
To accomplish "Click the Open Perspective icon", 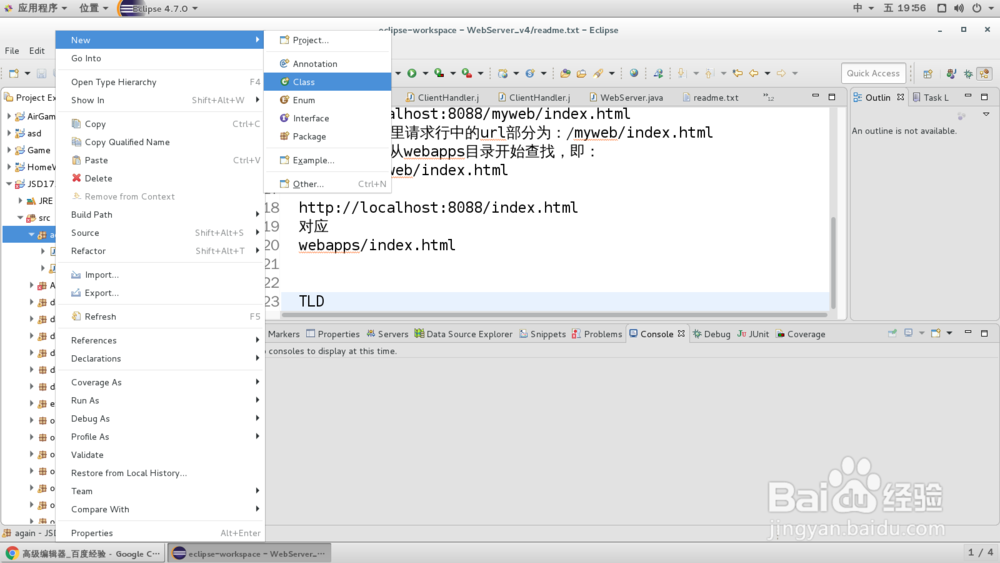I will pyautogui.click(x=928, y=73).
